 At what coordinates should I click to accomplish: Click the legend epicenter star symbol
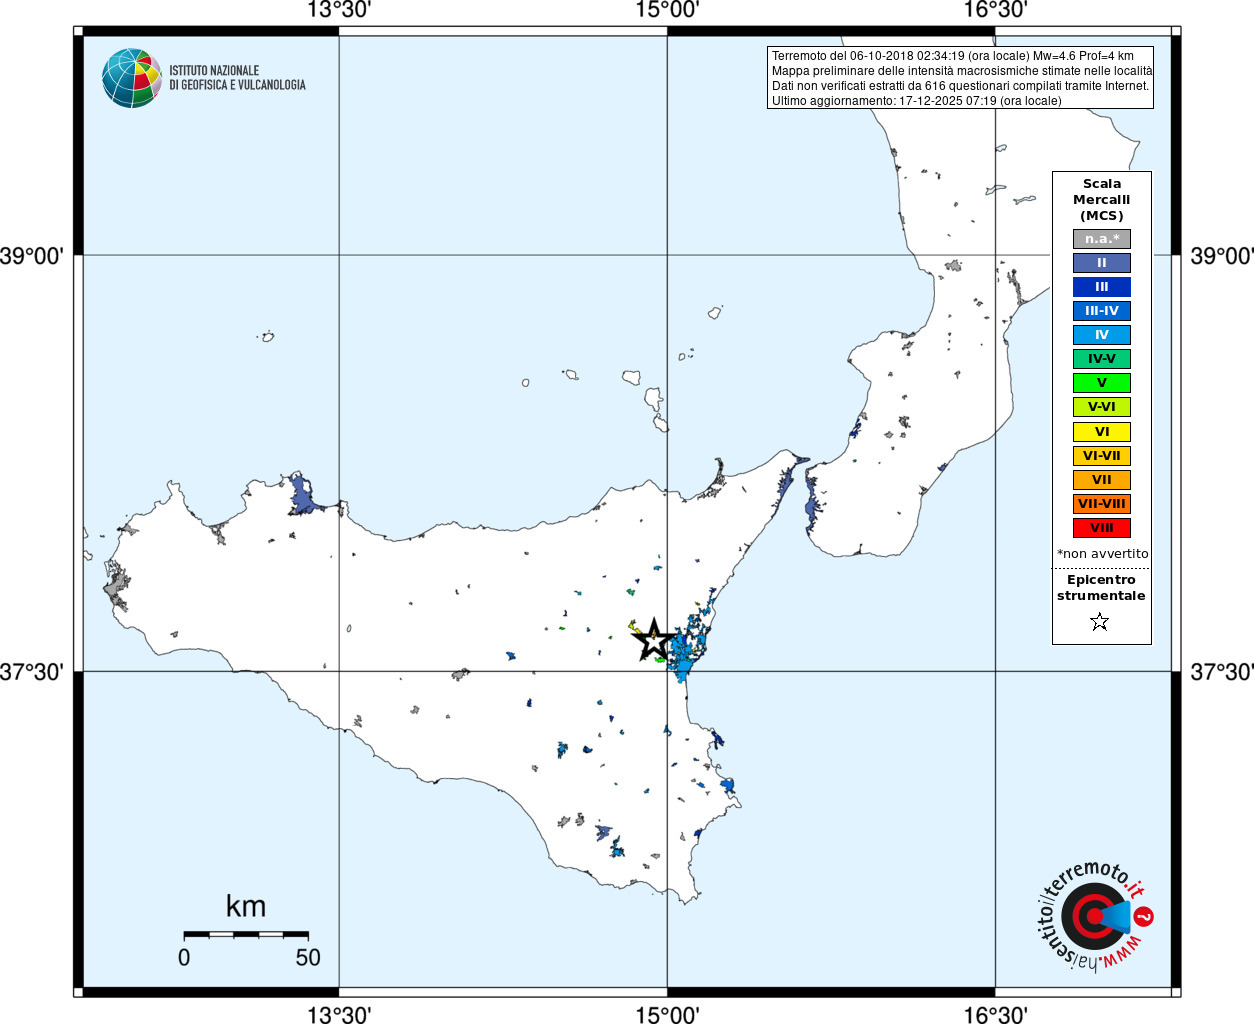[1100, 622]
